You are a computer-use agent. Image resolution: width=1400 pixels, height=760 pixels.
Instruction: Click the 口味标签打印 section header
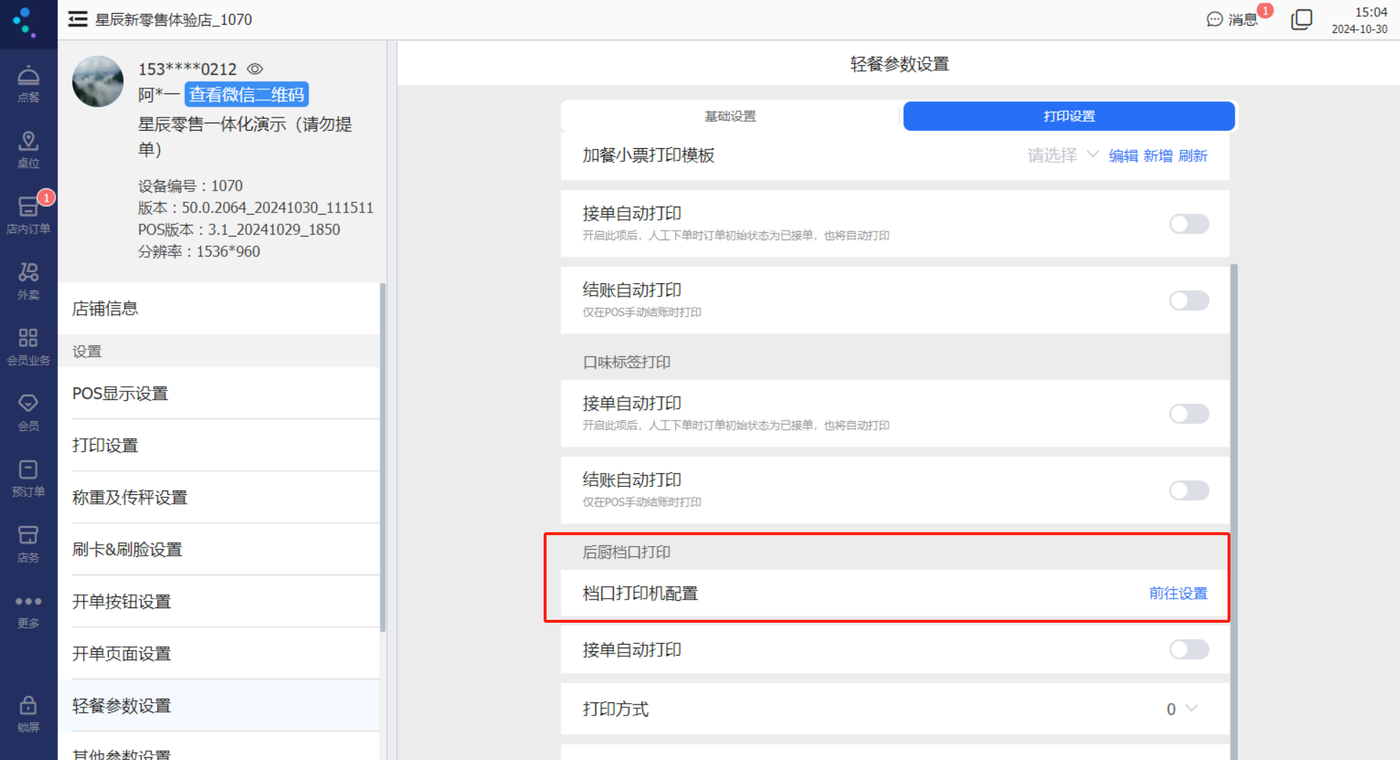(627, 362)
